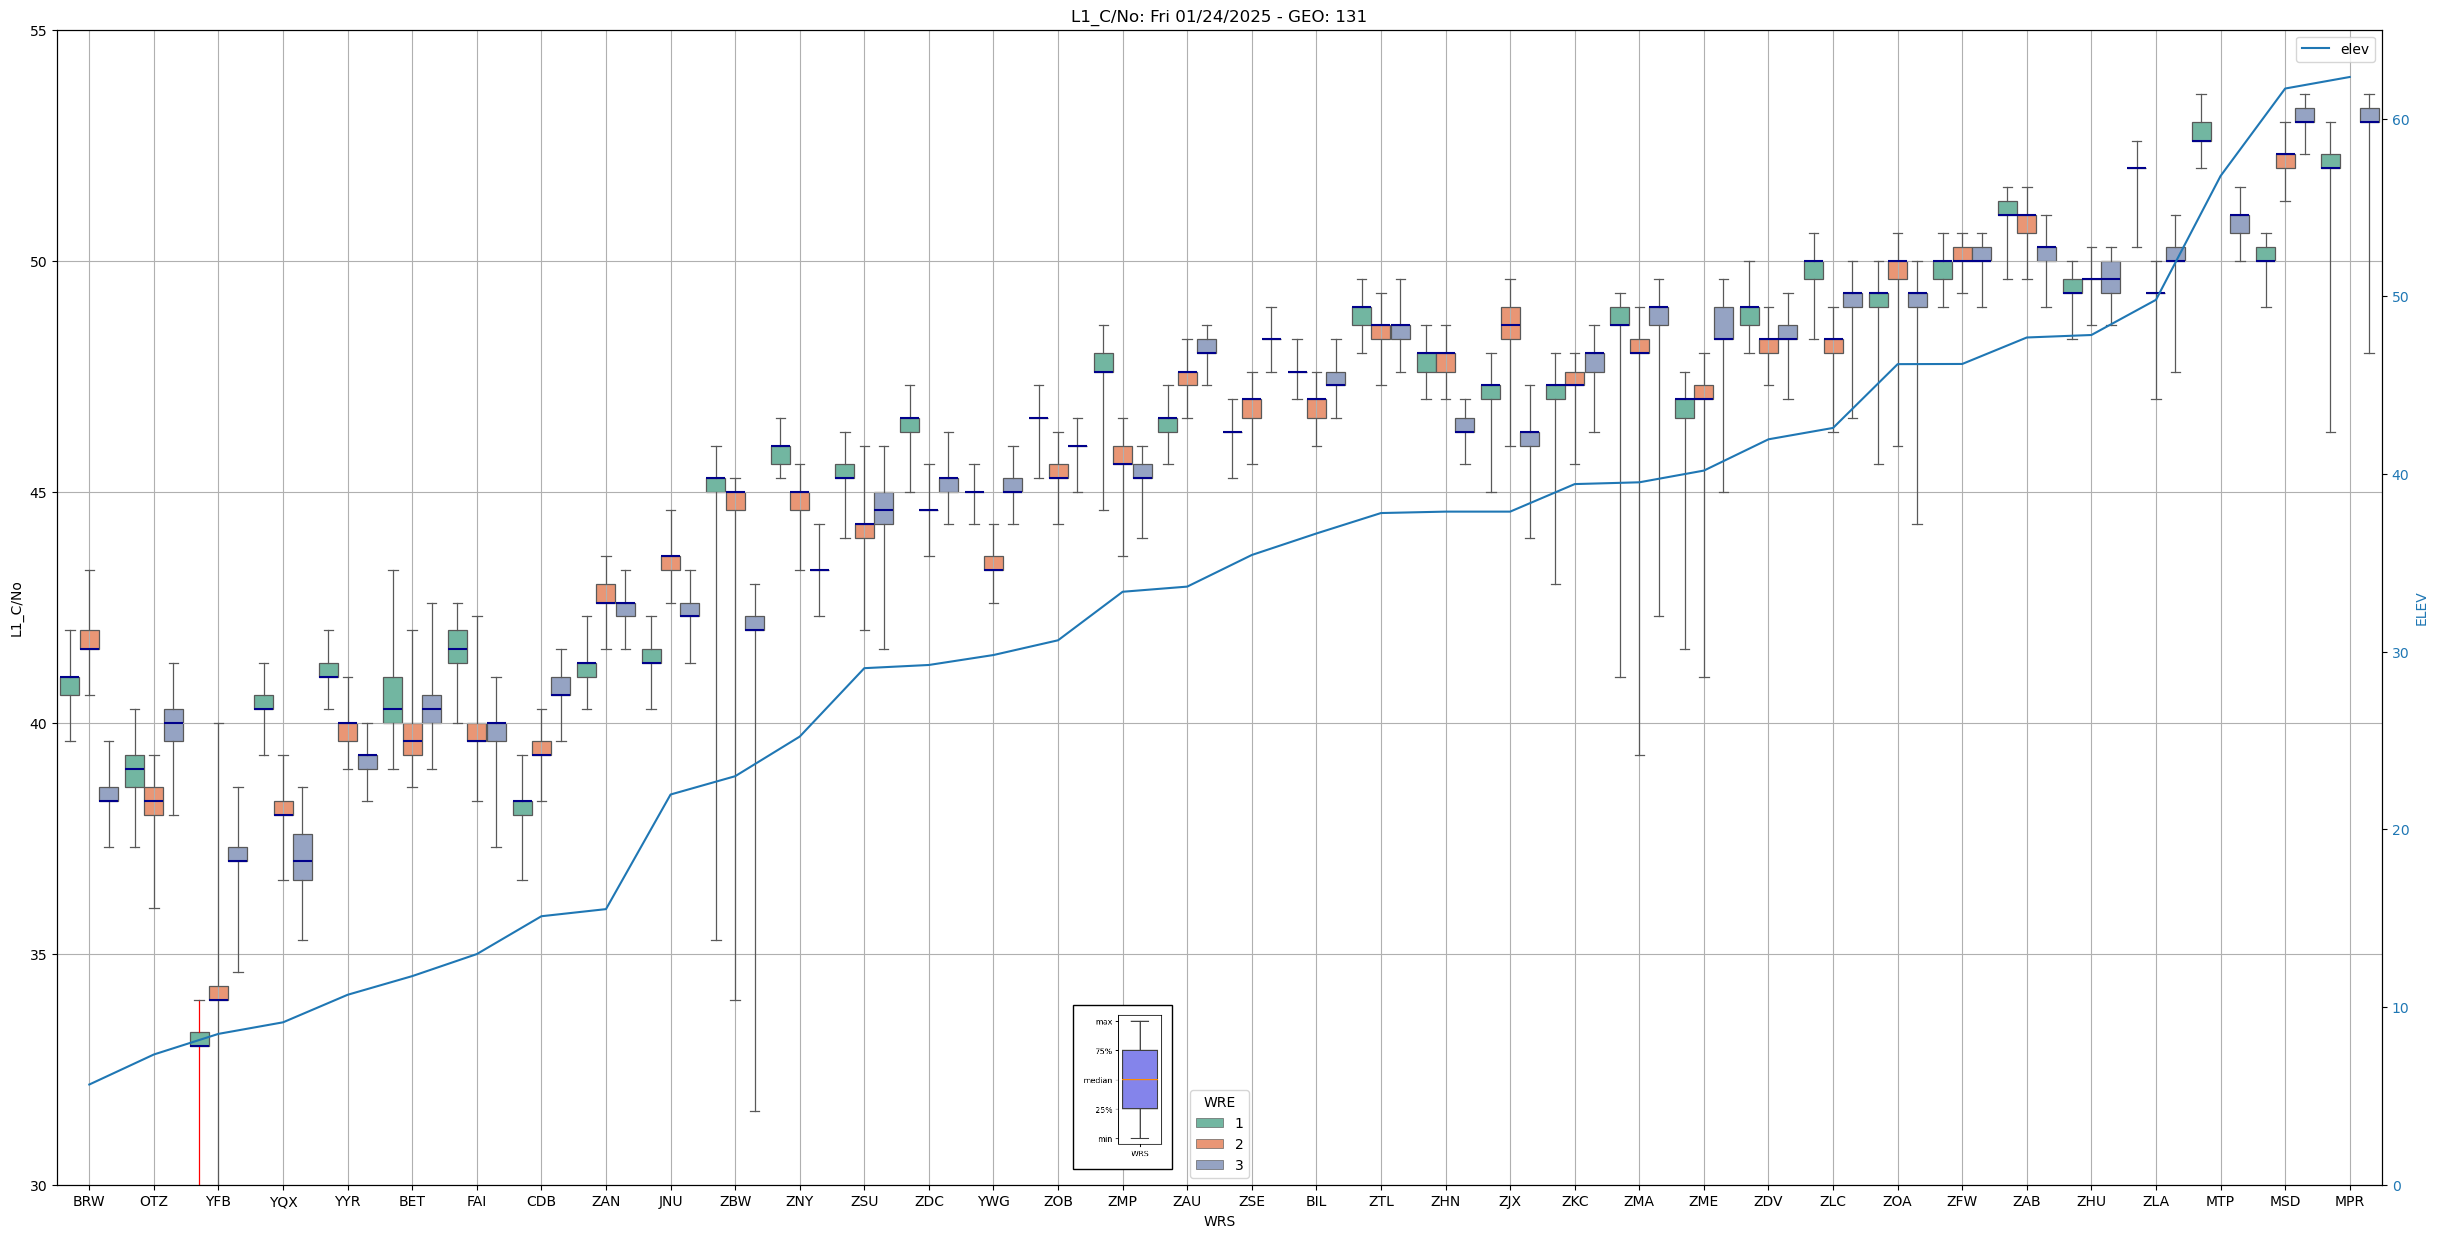This screenshot has width=2439, height=1238.
Task: Click the 60 tick on elevation axis
Action: point(2400,120)
